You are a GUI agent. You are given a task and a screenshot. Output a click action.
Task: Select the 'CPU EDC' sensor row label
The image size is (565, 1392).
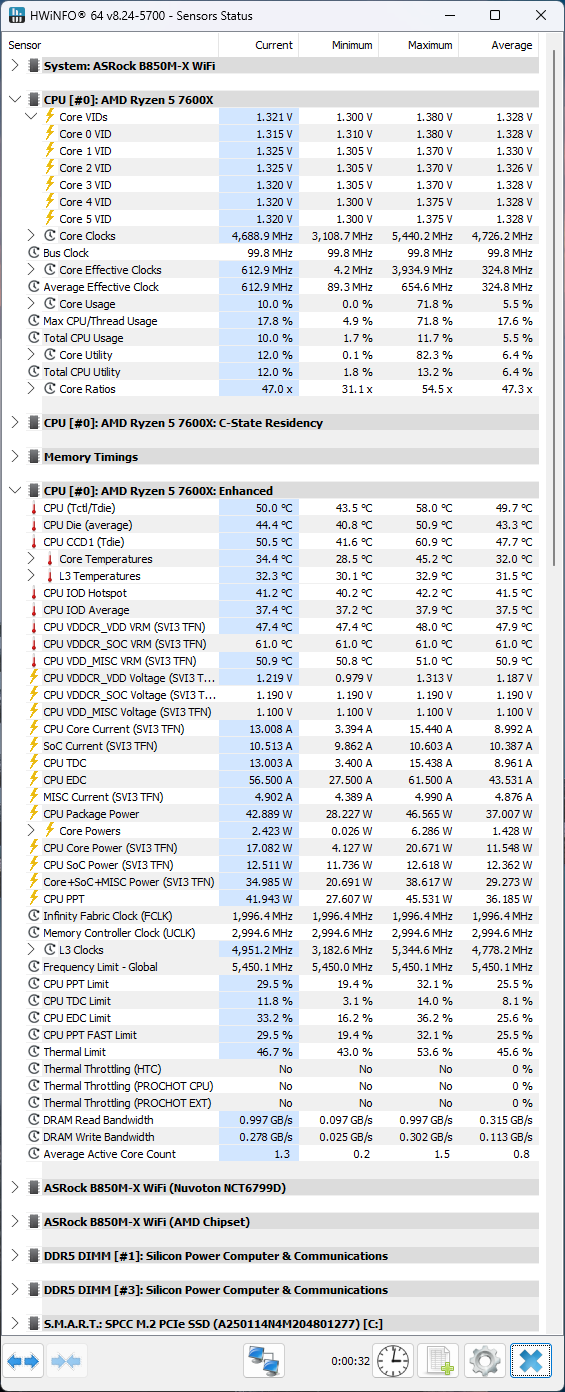point(65,780)
